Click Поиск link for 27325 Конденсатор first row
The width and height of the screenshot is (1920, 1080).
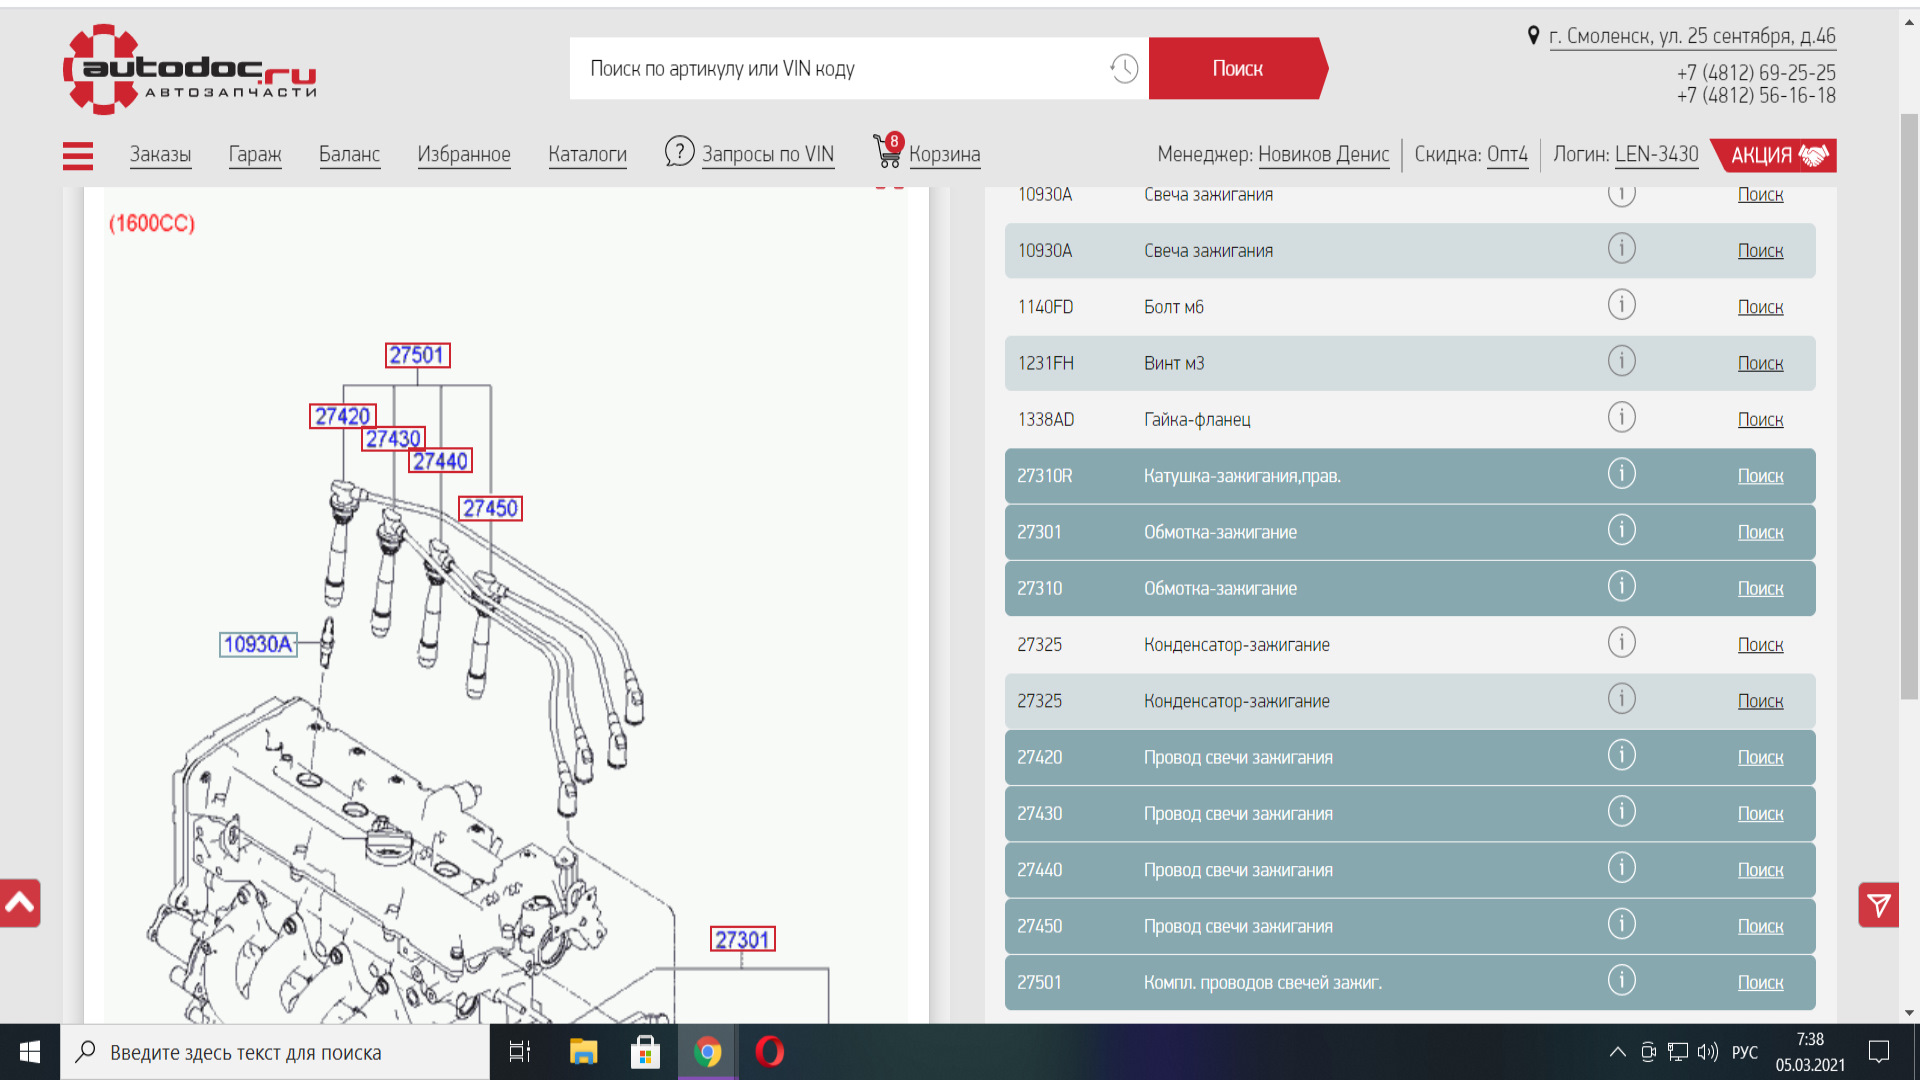1760,645
